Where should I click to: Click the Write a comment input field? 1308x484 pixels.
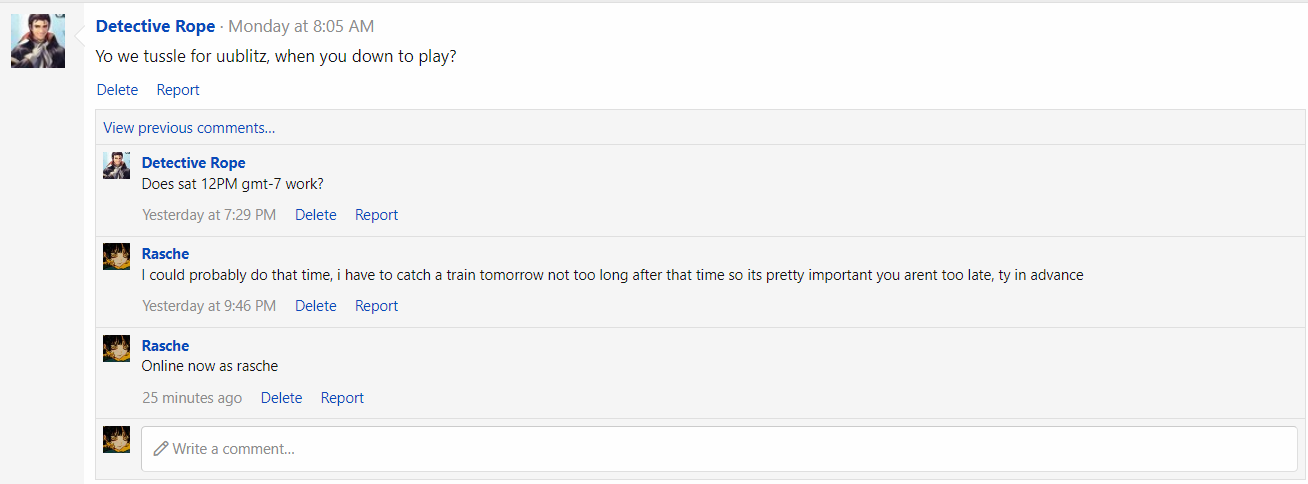(x=718, y=449)
